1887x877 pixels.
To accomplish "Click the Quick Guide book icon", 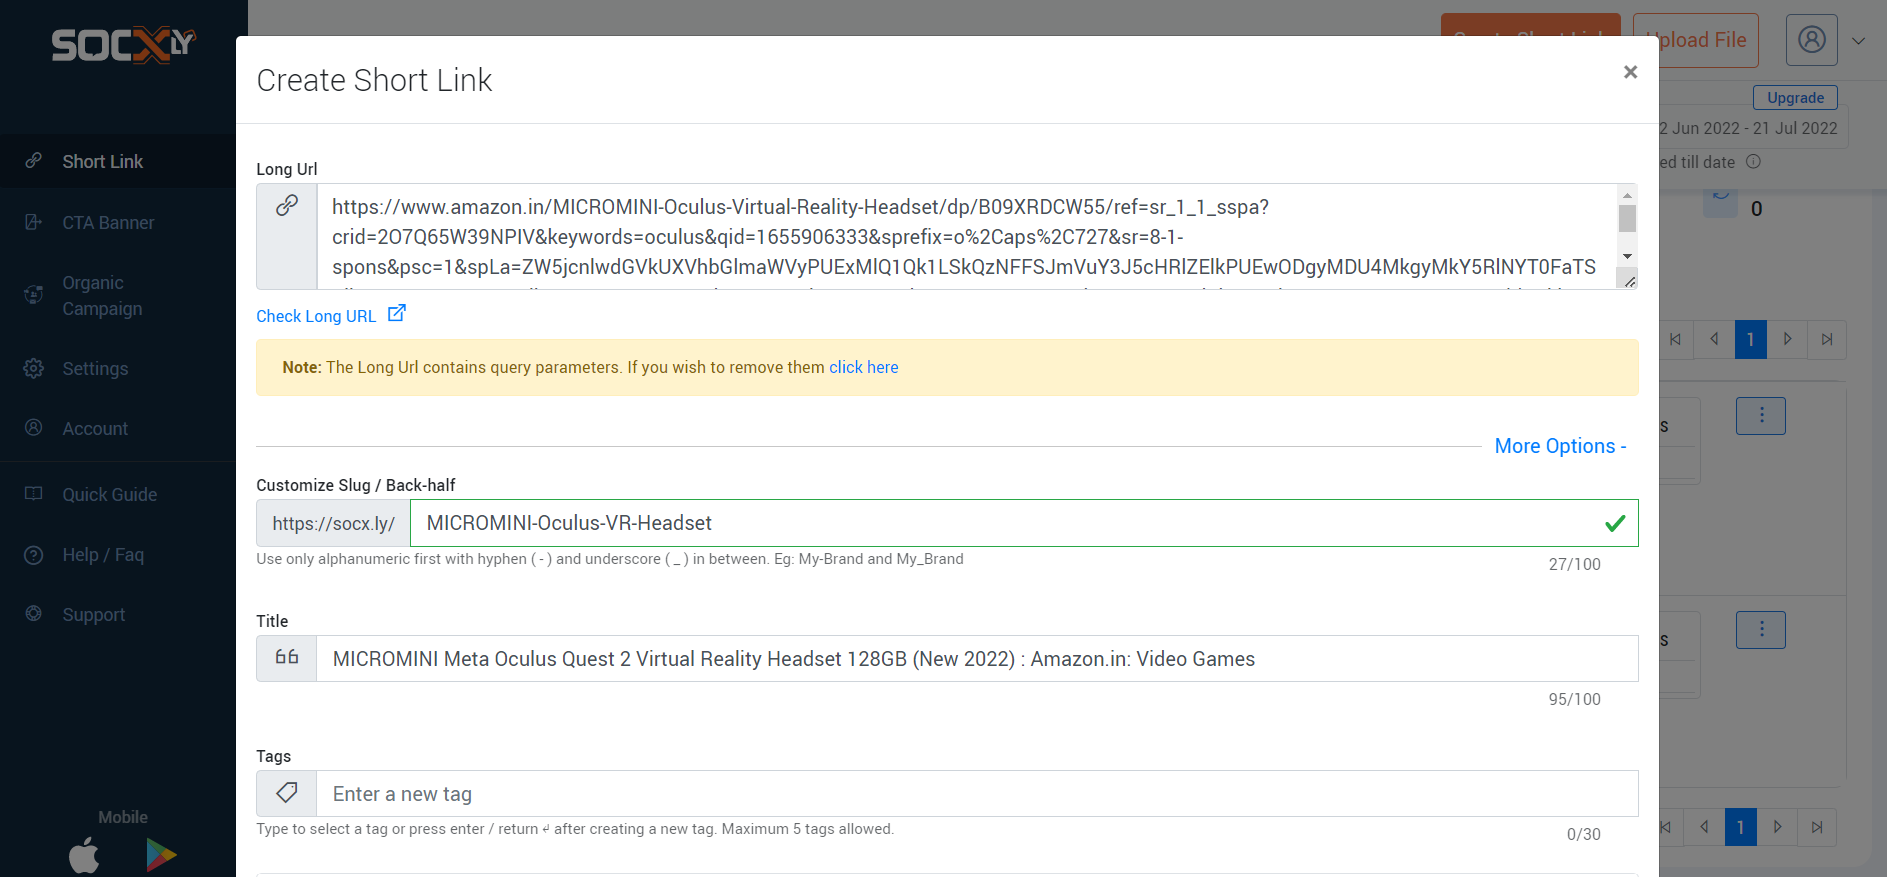I will (x=34, y=493).
